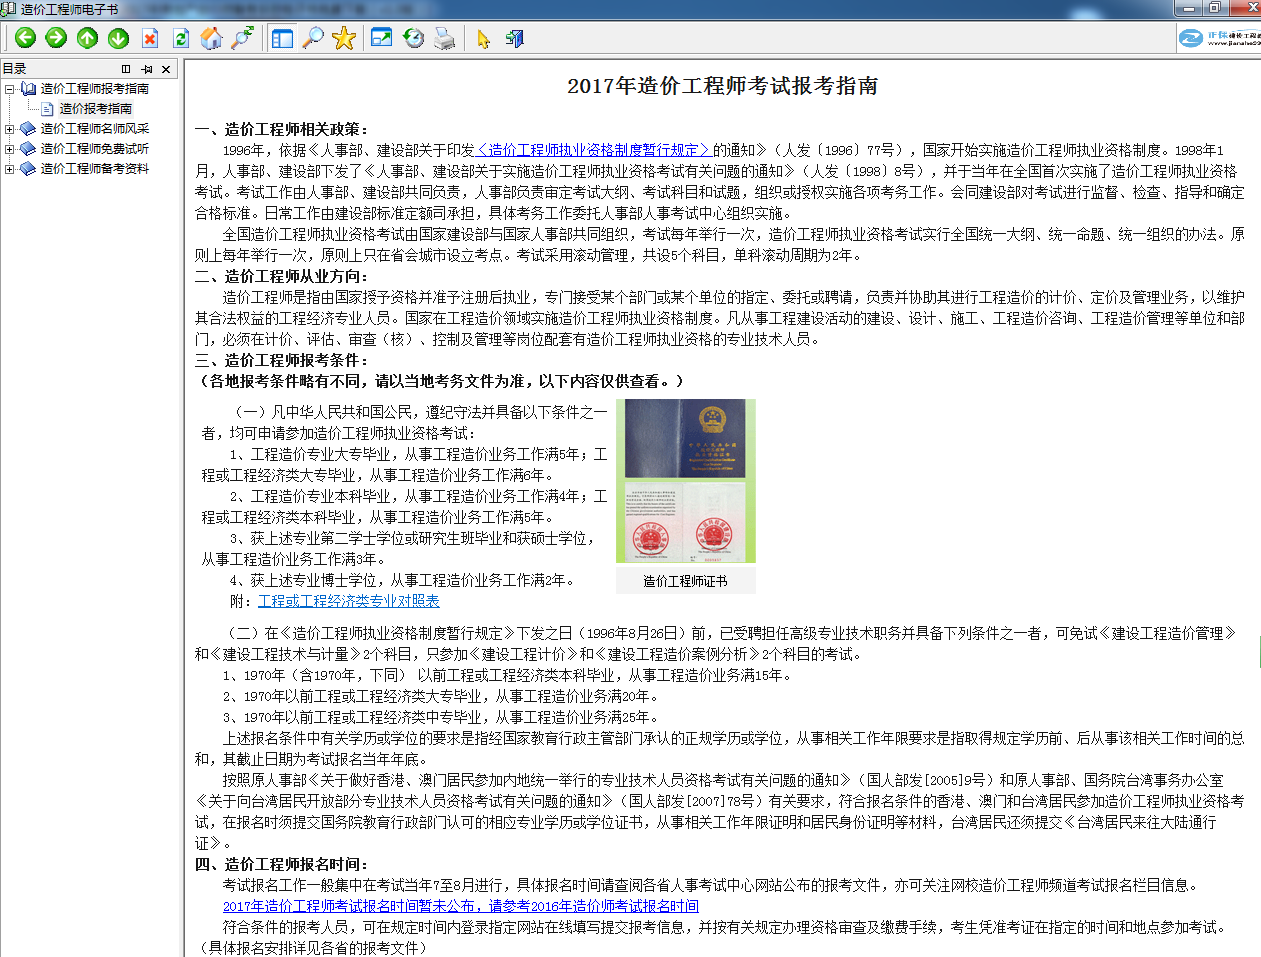Click the Exit door icon in the toolbar
1261x957 pixels.
click(513, 38)
